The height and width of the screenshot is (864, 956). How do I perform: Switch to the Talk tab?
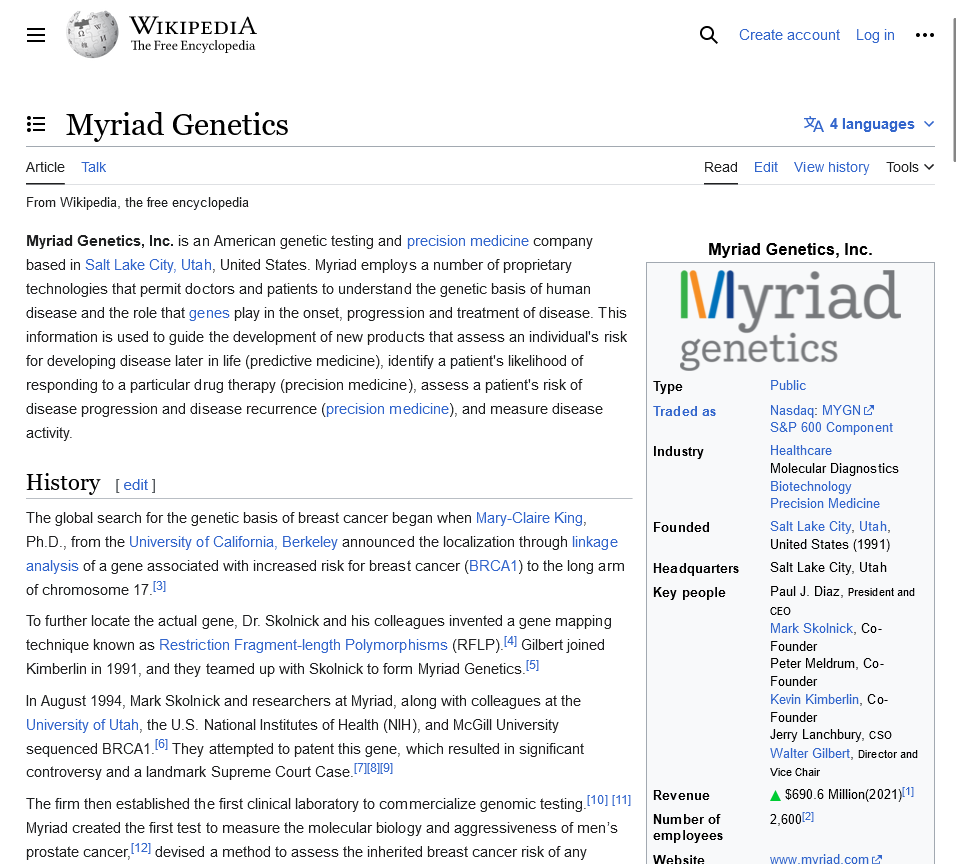coord(94,167)
